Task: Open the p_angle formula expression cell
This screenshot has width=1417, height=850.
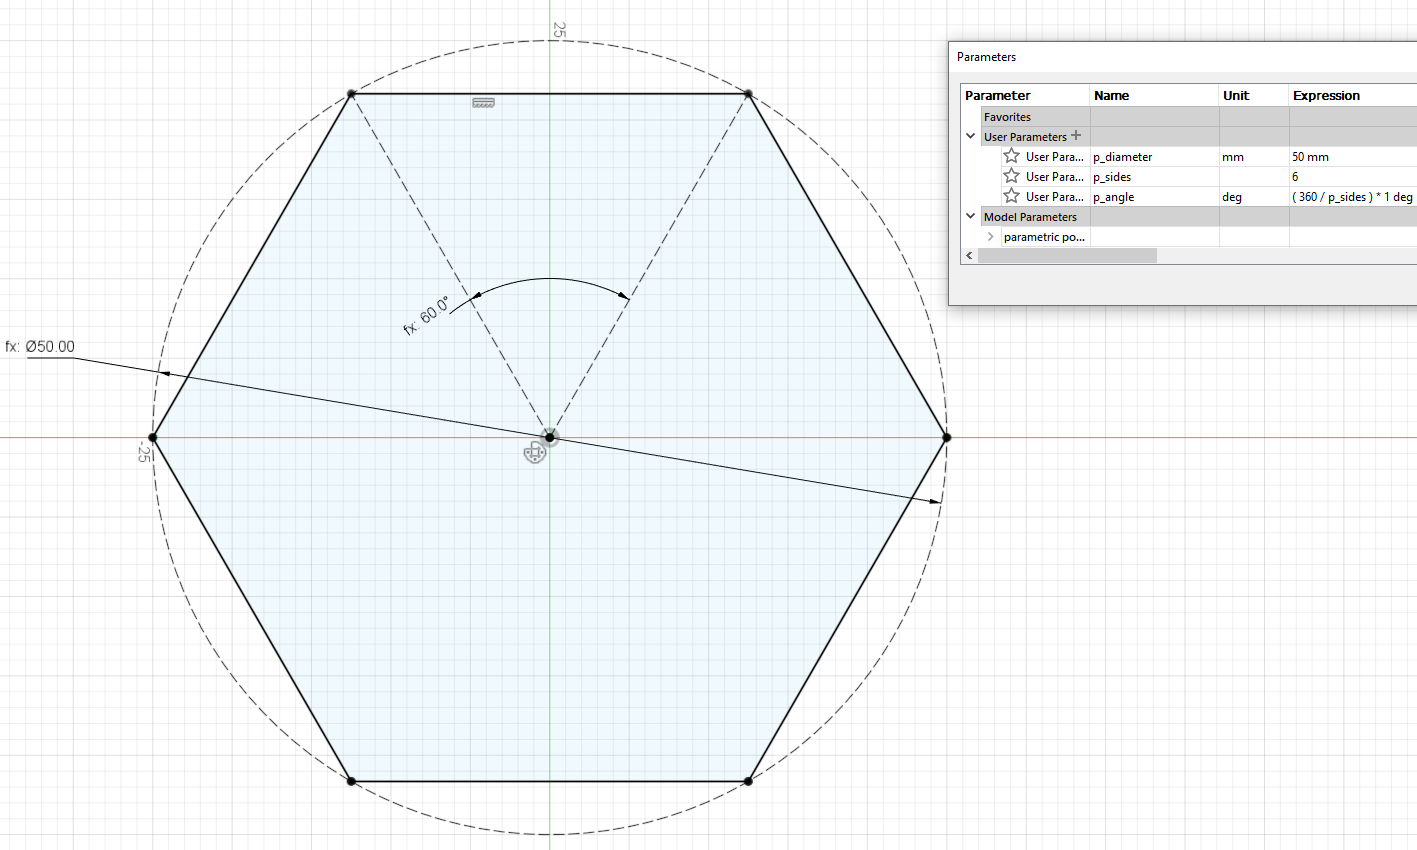Action: tap(1351, 197)
